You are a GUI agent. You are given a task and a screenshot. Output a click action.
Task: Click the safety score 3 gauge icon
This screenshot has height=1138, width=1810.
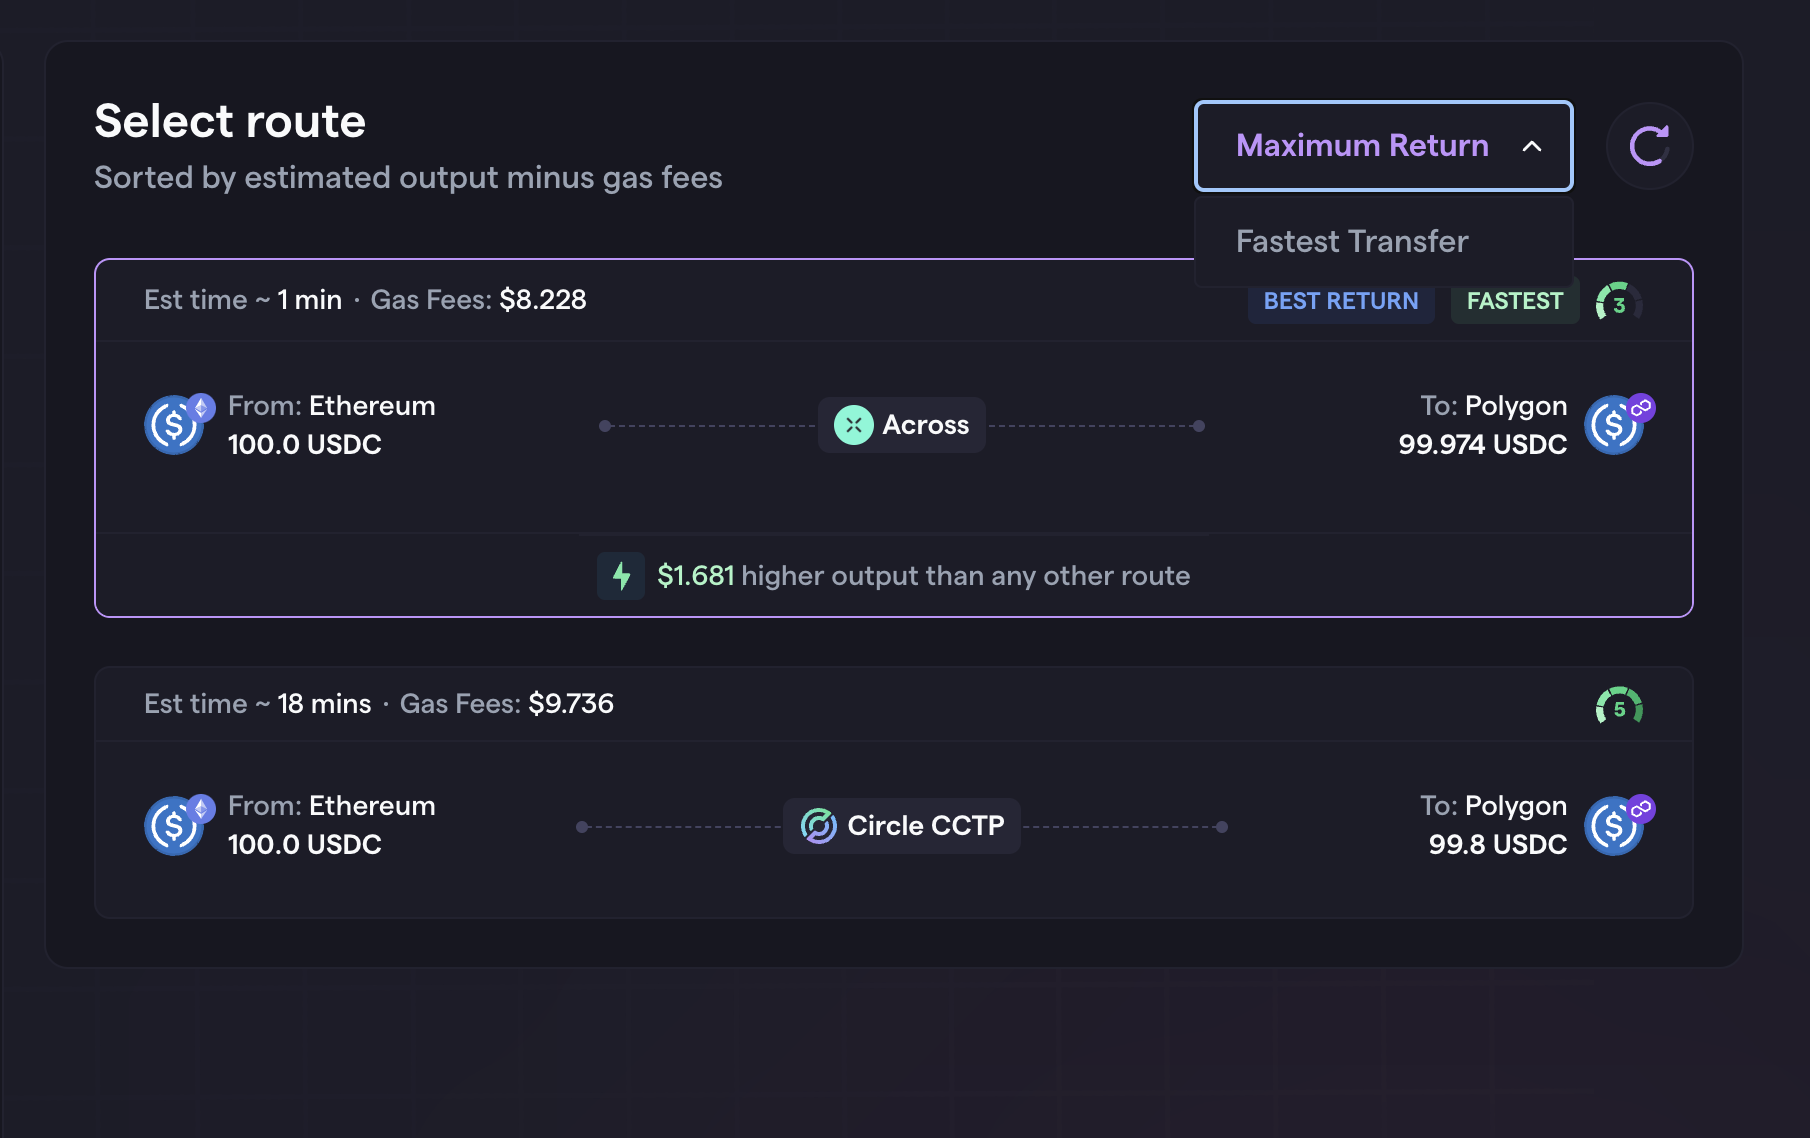(x=1619, y=302)
